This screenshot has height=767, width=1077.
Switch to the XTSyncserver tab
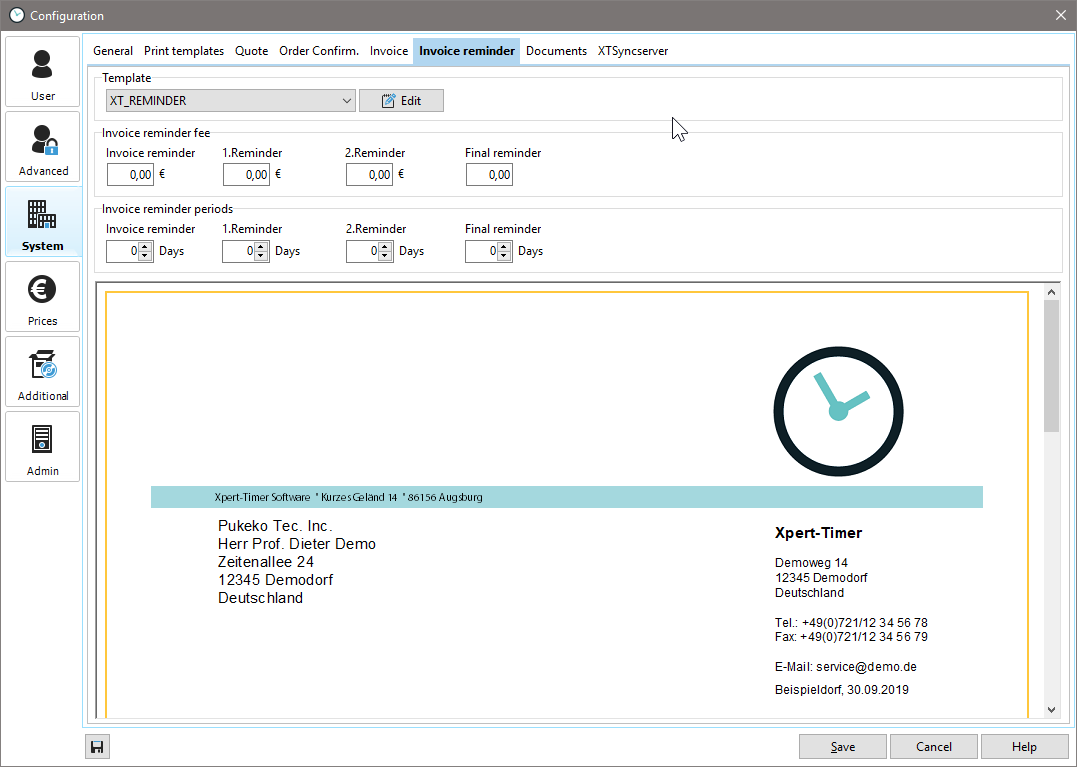coord(633,51)
